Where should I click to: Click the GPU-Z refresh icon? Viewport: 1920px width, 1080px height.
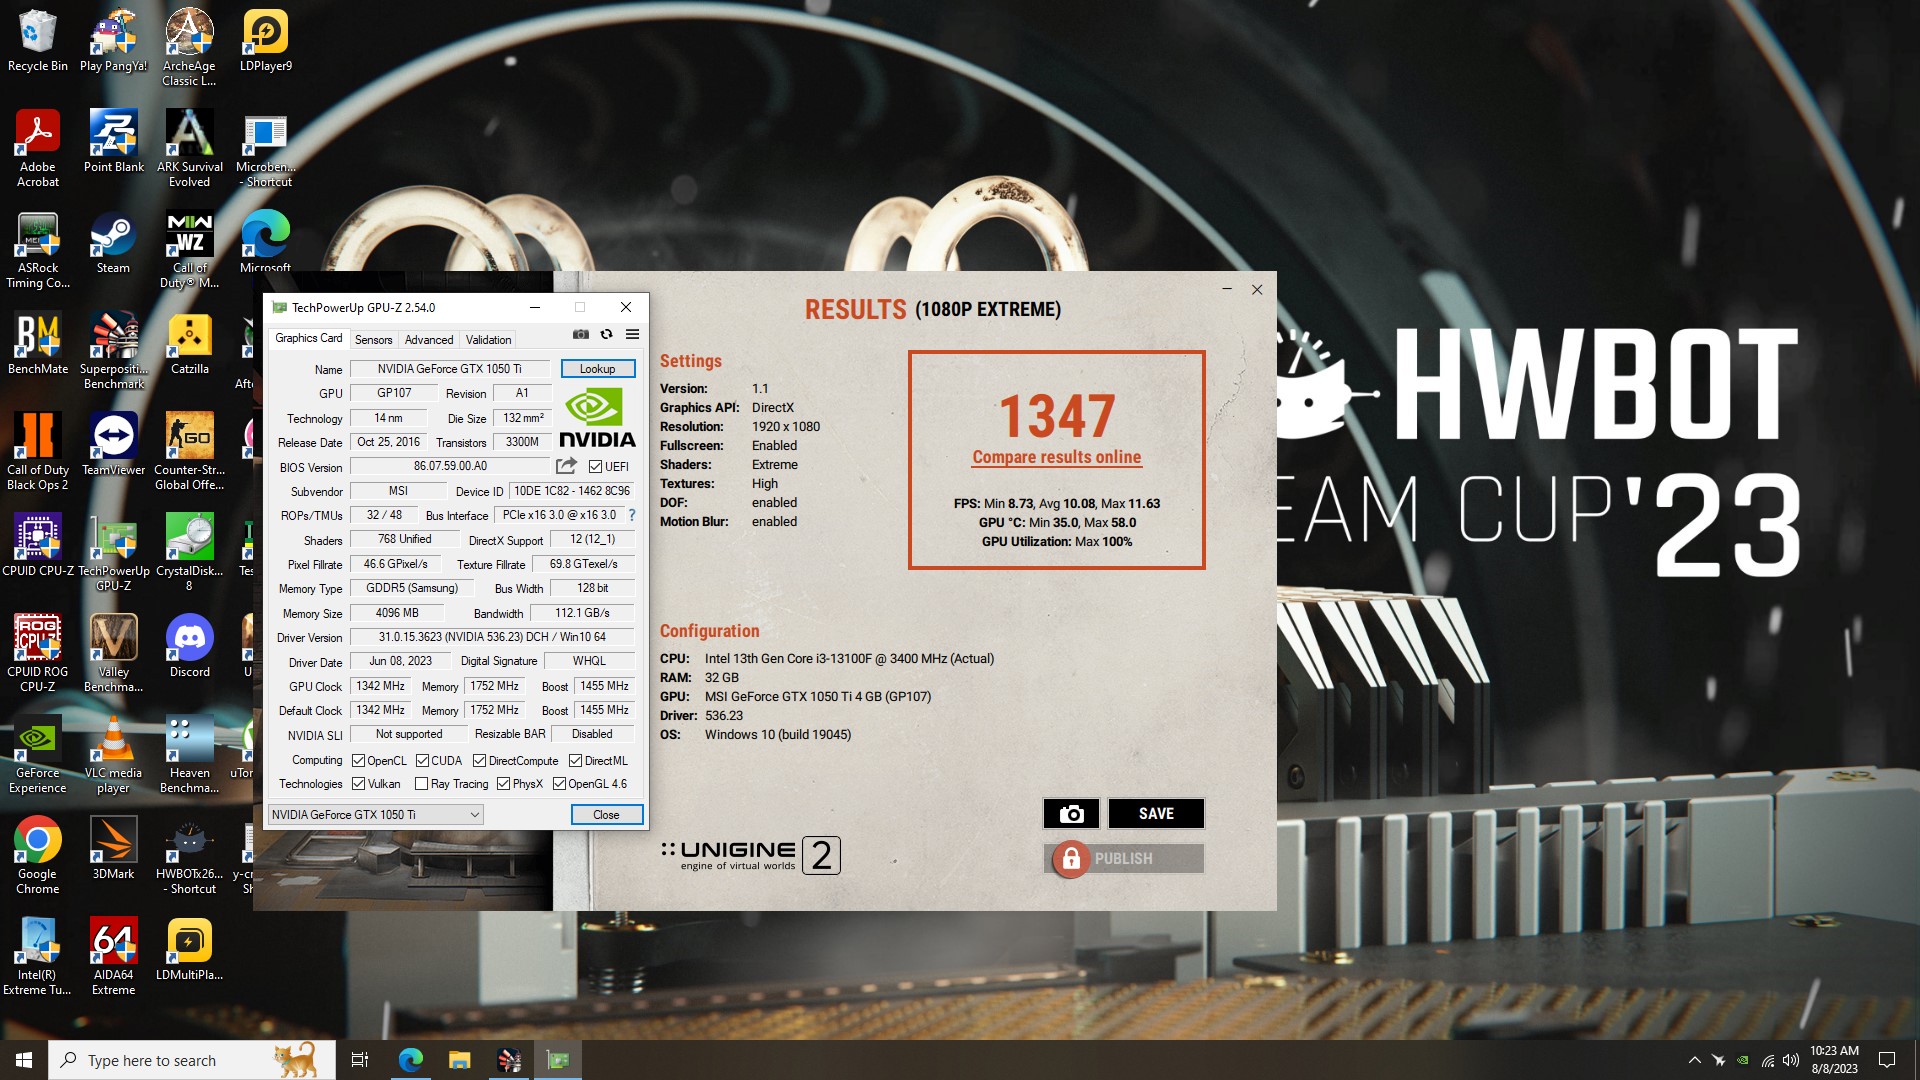(606, 335)
